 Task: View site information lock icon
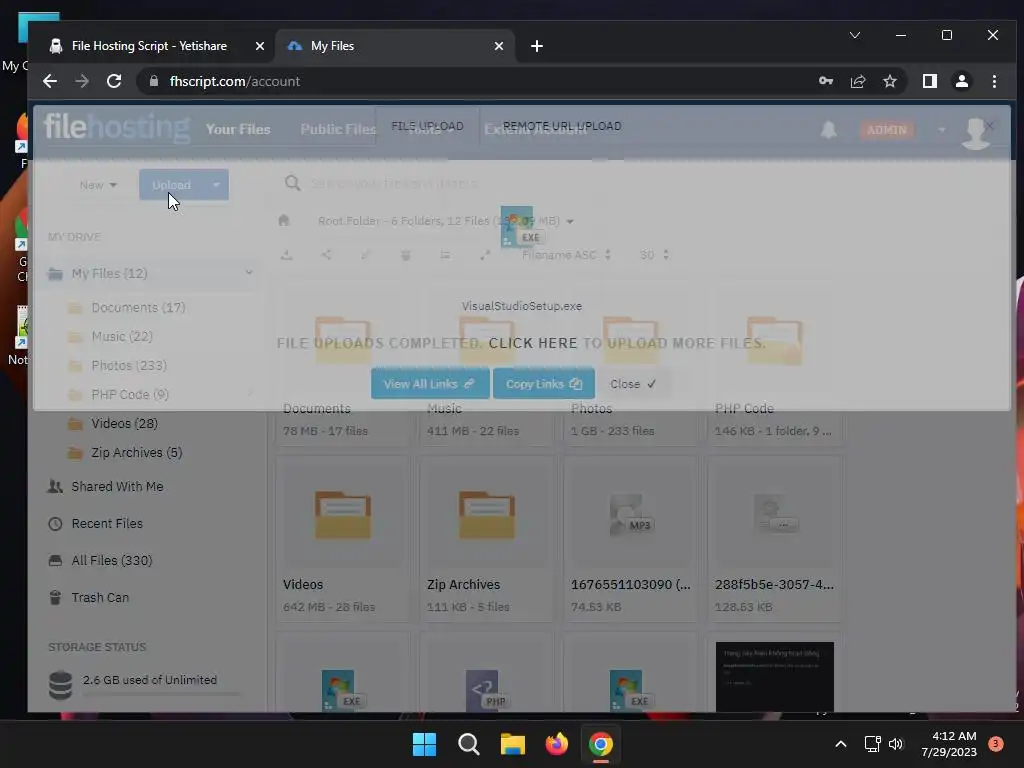(154, 81)
